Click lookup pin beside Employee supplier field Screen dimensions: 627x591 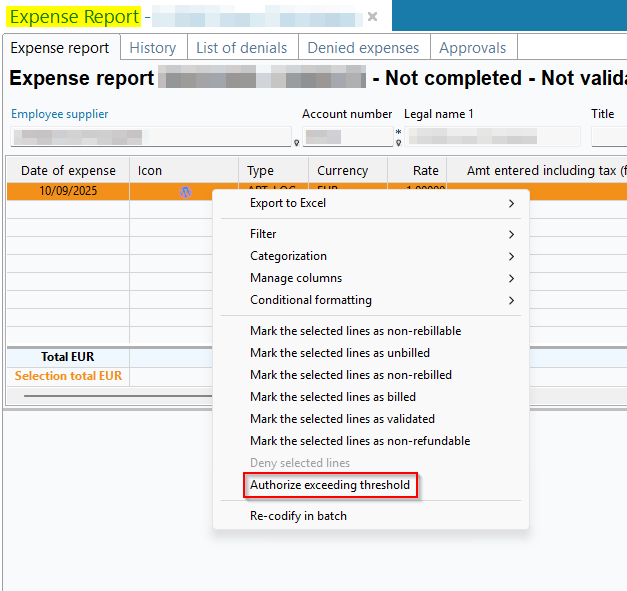pos(296,142)
